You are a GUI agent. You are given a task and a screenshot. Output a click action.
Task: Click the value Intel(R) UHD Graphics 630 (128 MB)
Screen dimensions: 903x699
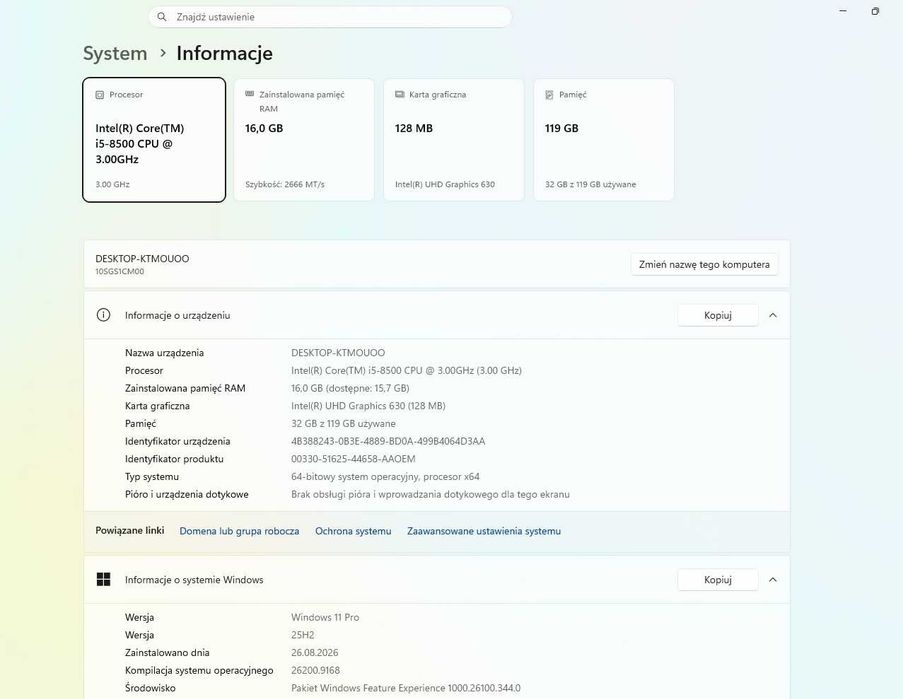368,405
